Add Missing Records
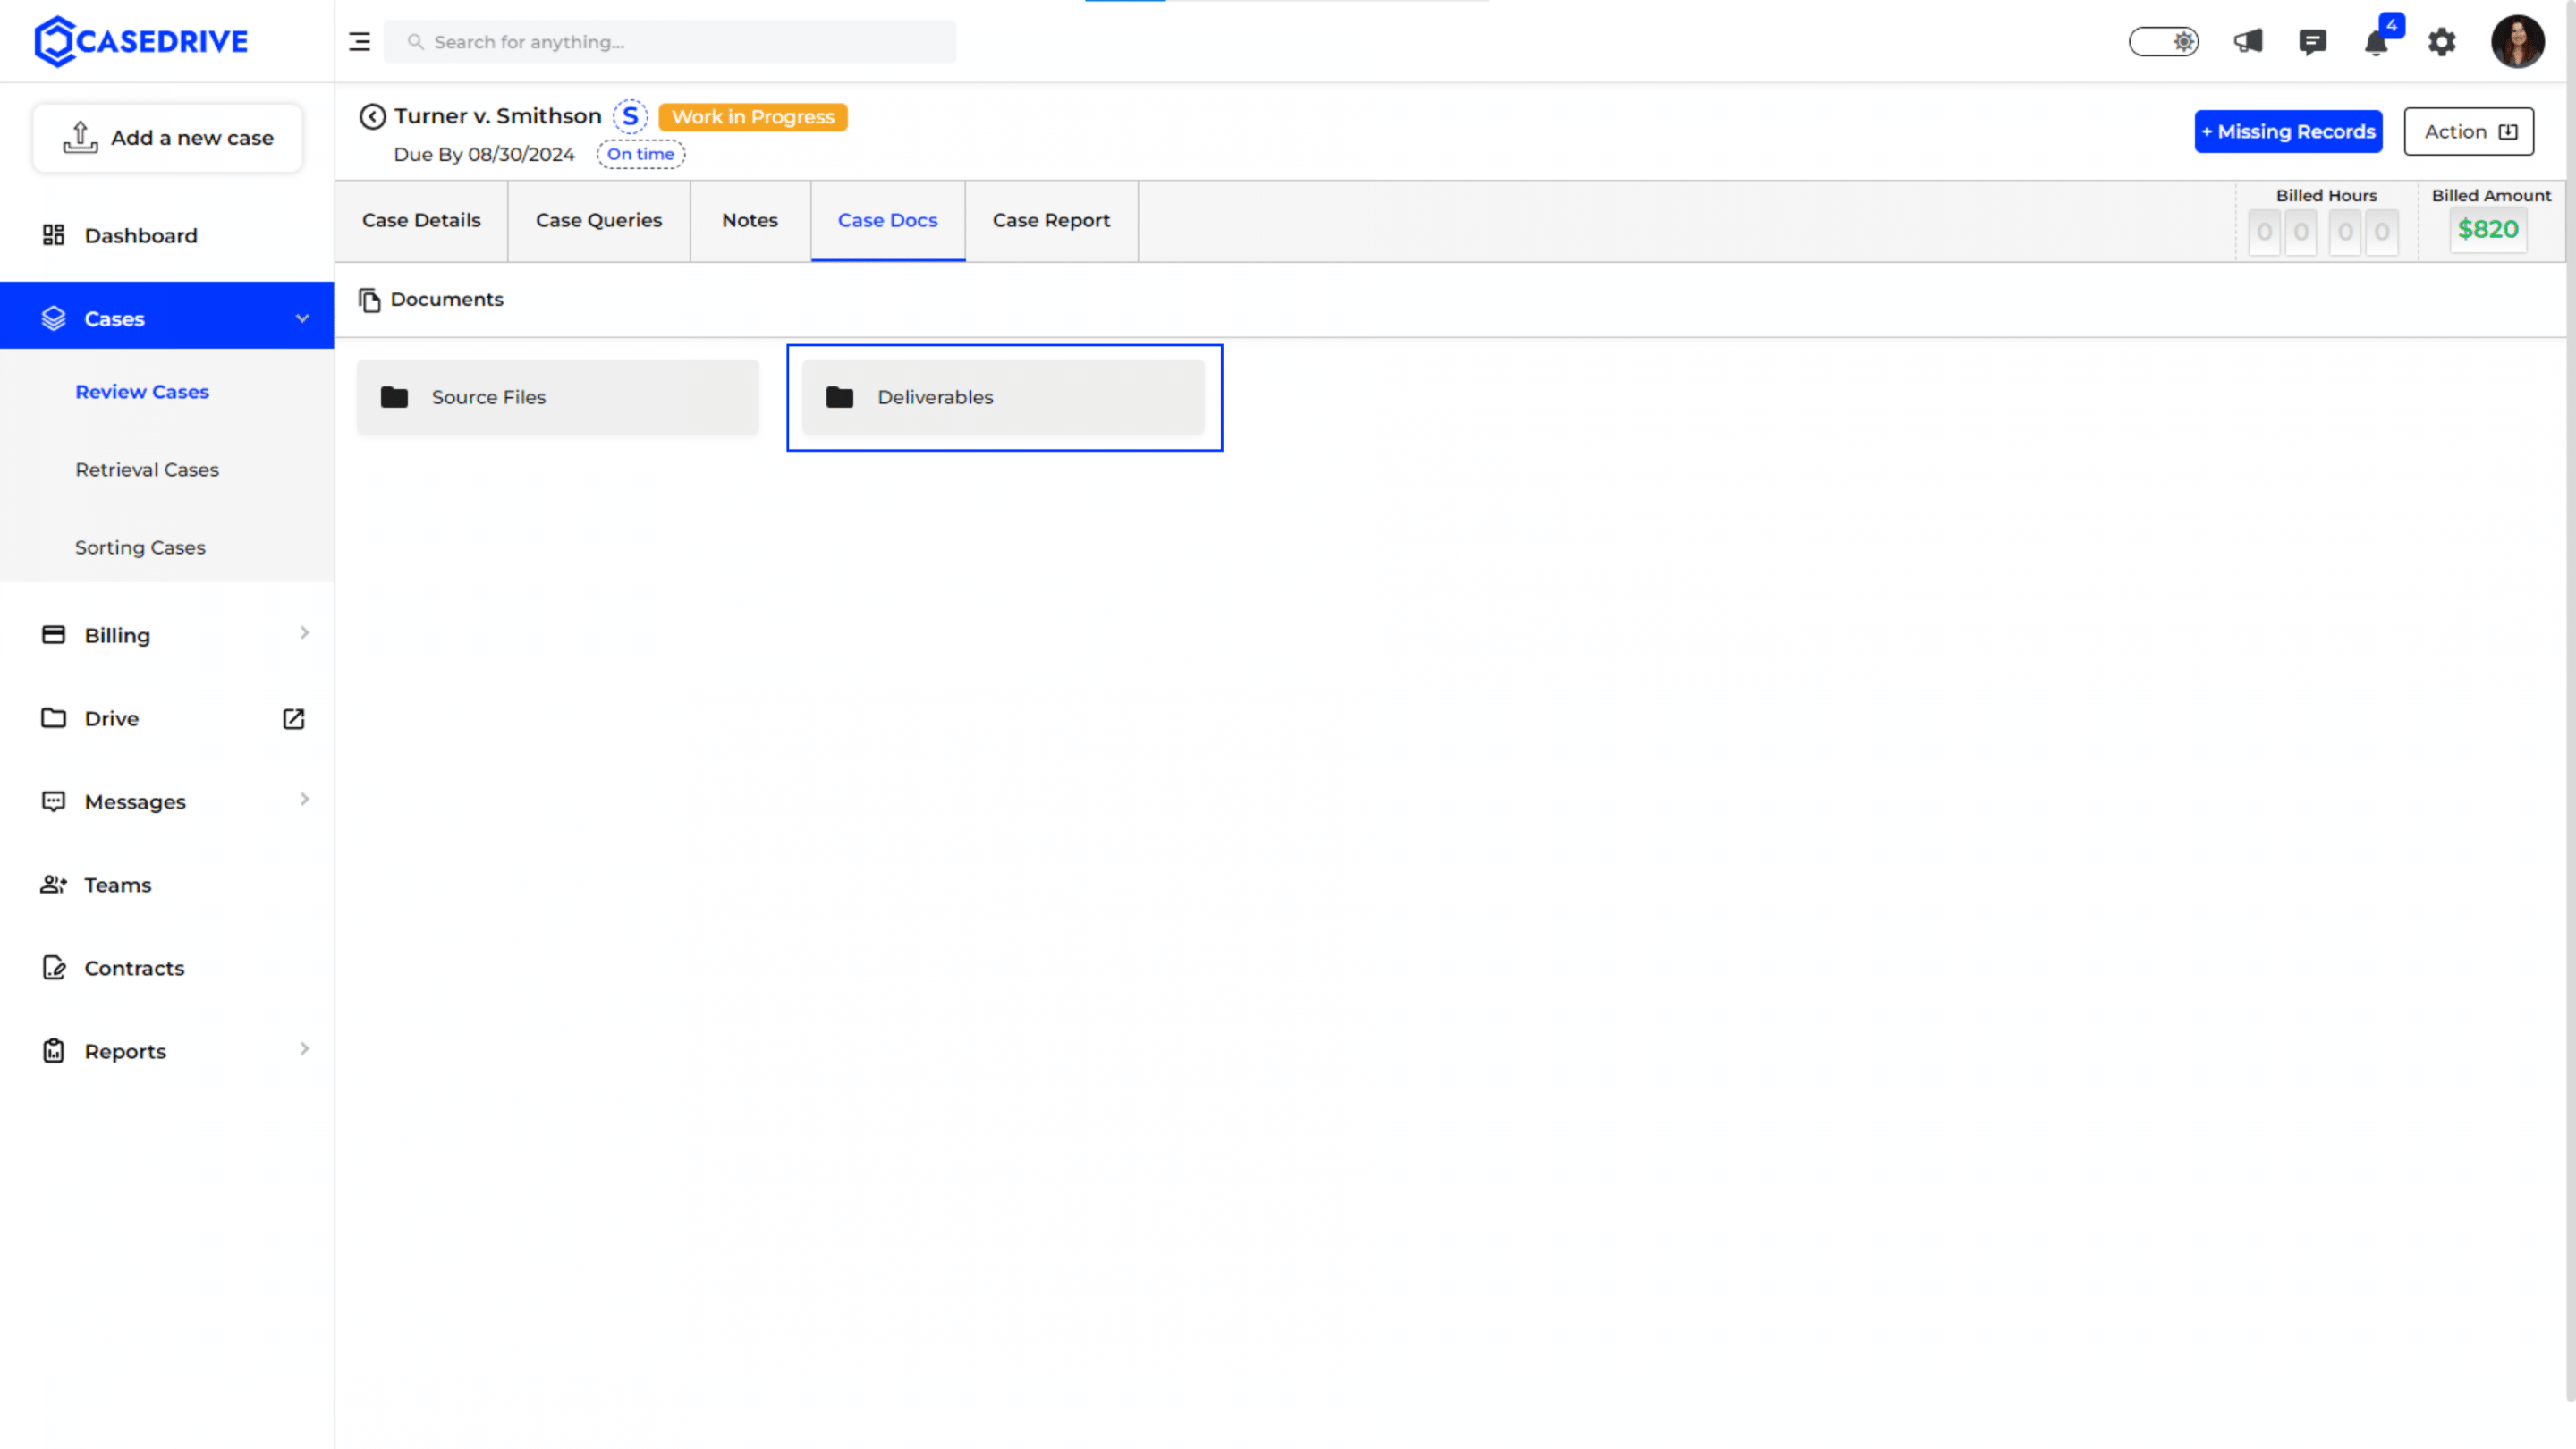The height and width of the screenshot is (1449, 2576). 2288,131
